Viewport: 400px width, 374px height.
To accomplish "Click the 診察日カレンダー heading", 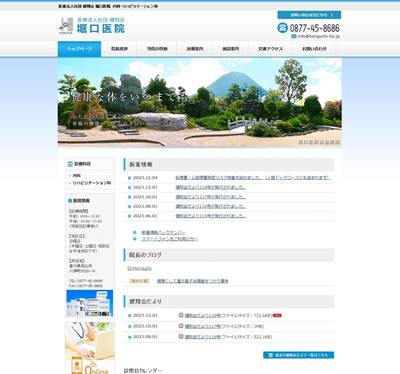I will coord(143,370).
